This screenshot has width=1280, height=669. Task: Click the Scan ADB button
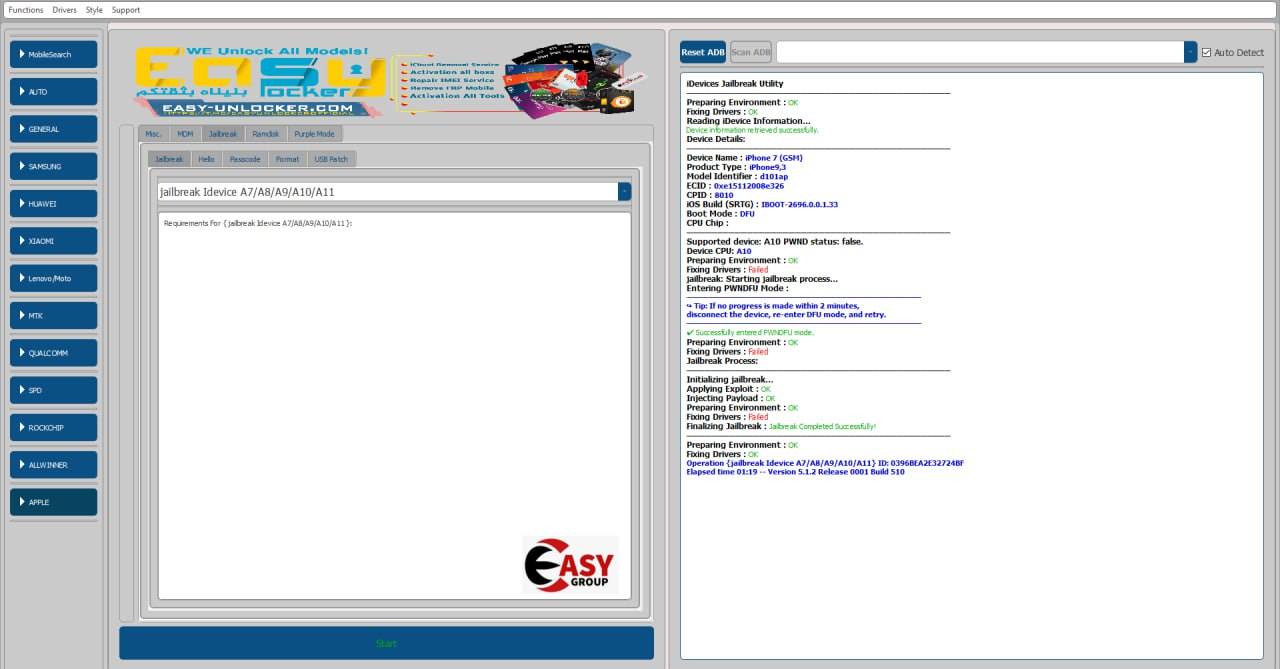pyautogui.click(x=751, y=52)
